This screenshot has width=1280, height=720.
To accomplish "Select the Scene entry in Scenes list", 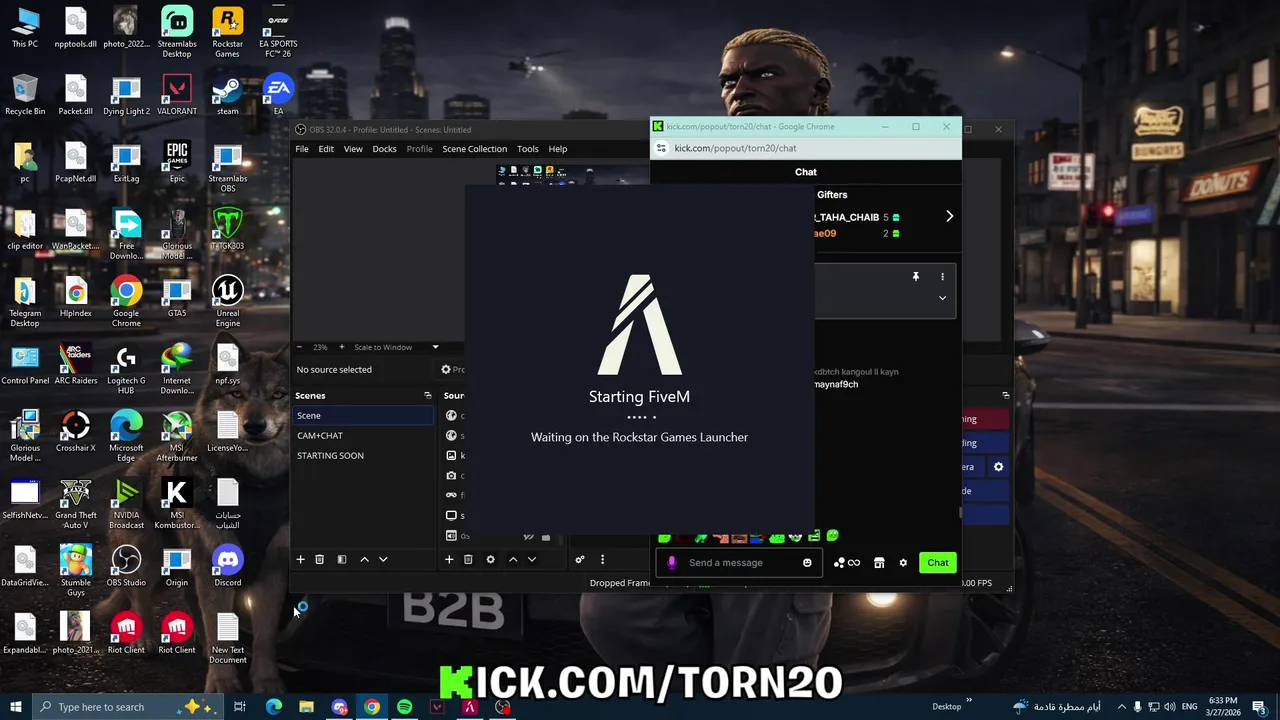I will 364,416.
